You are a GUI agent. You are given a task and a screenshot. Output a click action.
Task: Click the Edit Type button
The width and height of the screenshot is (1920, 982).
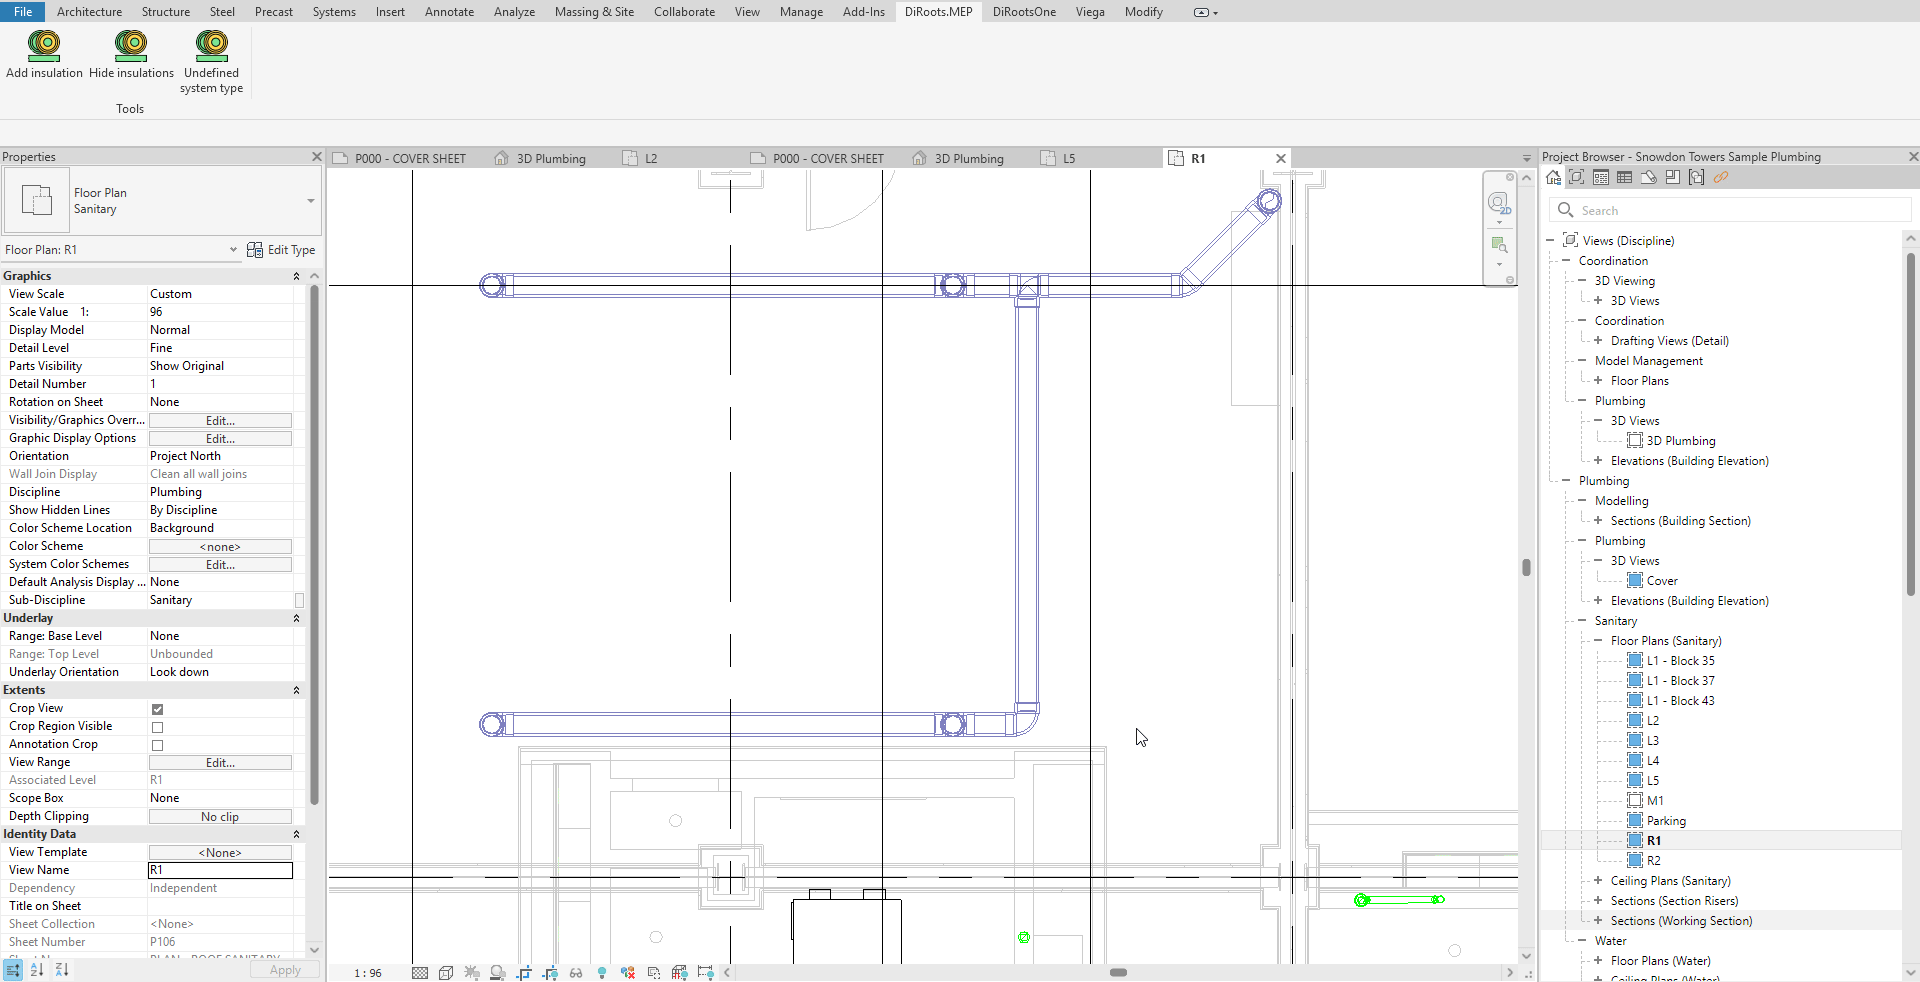coord(281,250)
